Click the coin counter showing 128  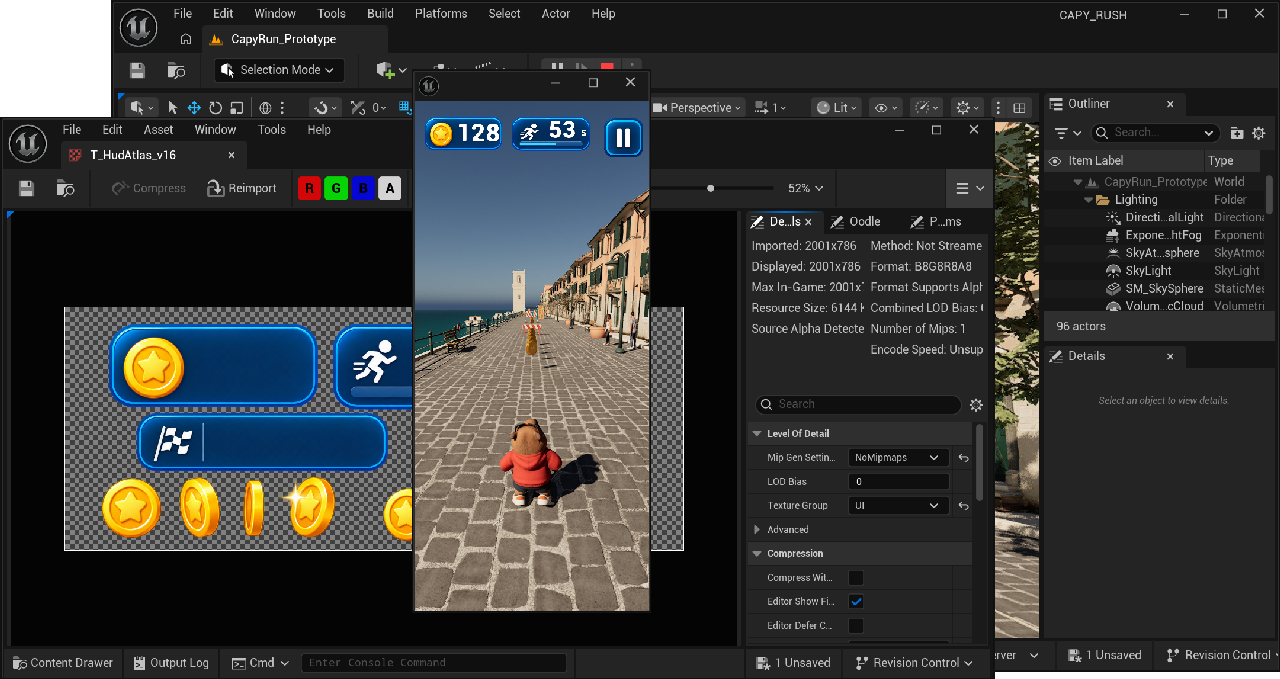tap(464, 133)
